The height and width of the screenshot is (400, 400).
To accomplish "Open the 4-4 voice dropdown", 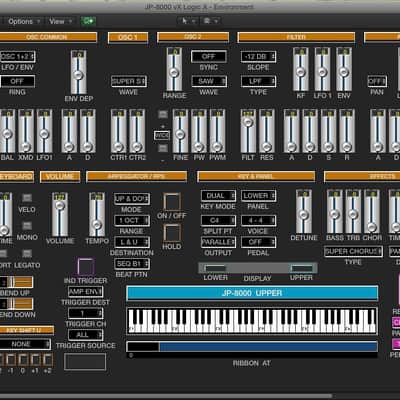I will 258,220.
